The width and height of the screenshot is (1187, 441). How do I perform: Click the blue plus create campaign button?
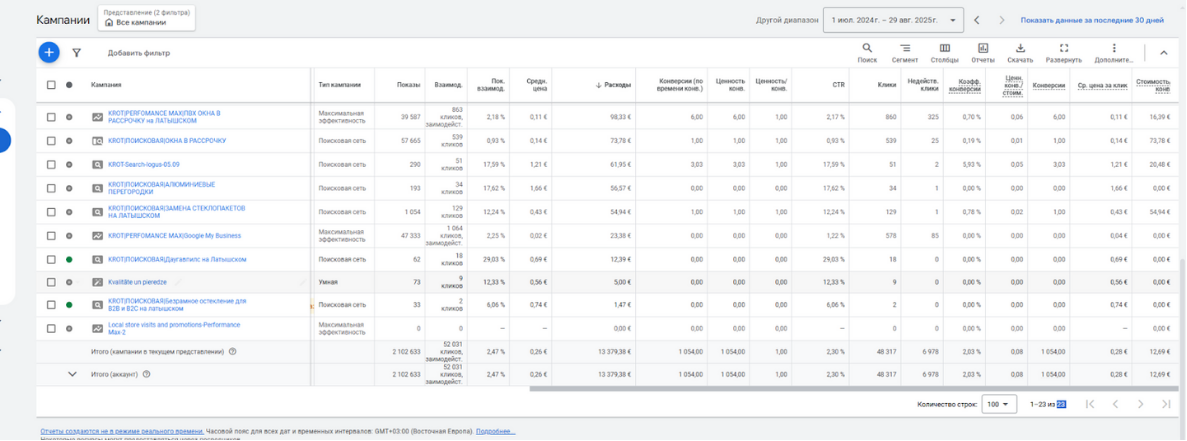48,52
